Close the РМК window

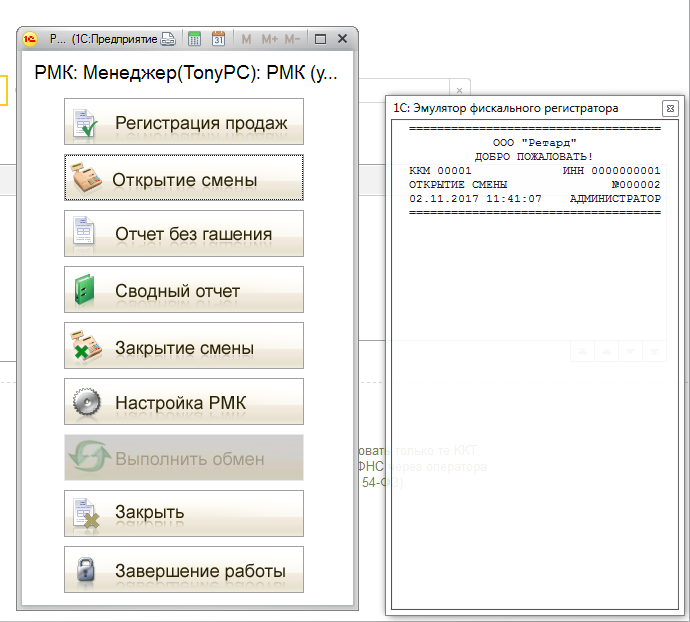pos(342,39)
